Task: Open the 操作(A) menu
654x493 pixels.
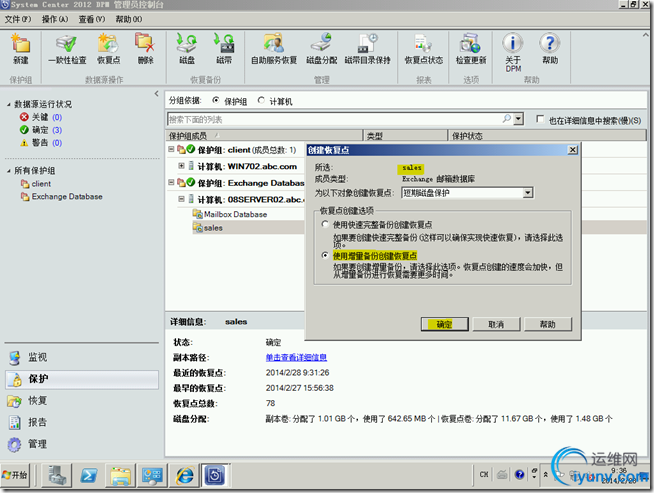Action: click(55, 19)
